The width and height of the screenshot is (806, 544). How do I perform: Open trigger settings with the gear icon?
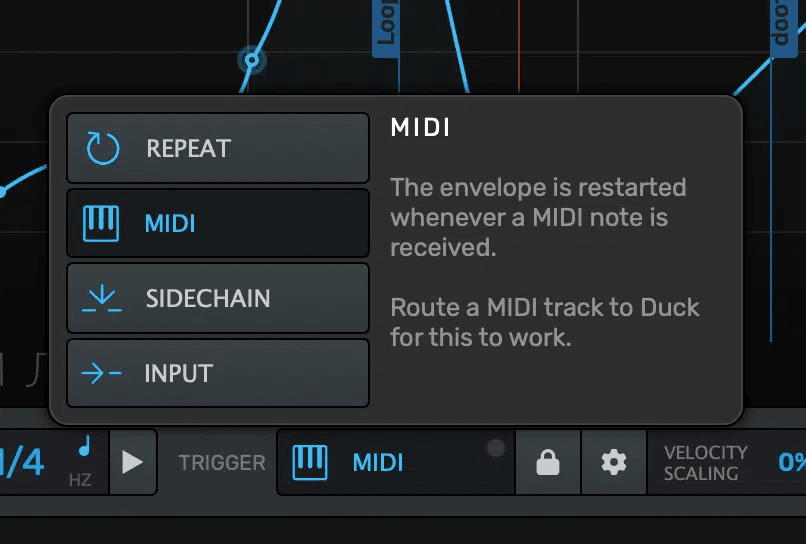(x=613, y=462)
